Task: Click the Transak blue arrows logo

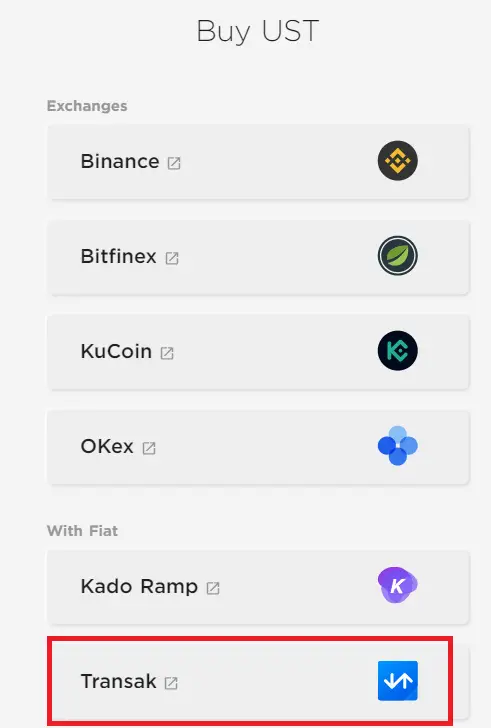Action: click(398, 681)
